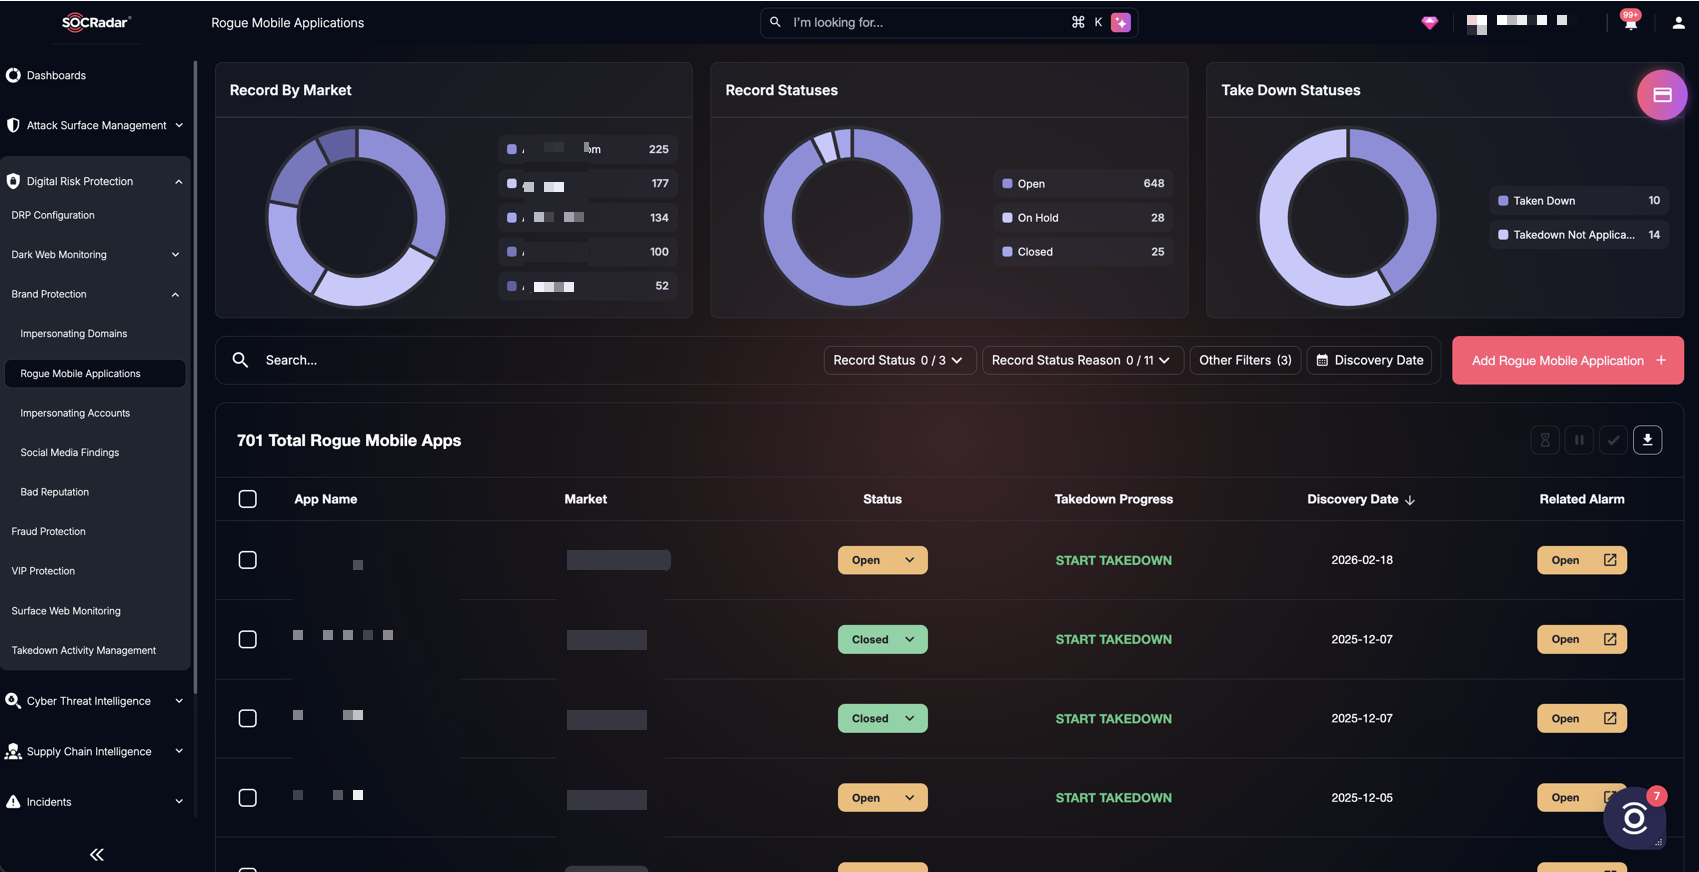Click the Cyber Threat Intelligence icon

point(13,701)
